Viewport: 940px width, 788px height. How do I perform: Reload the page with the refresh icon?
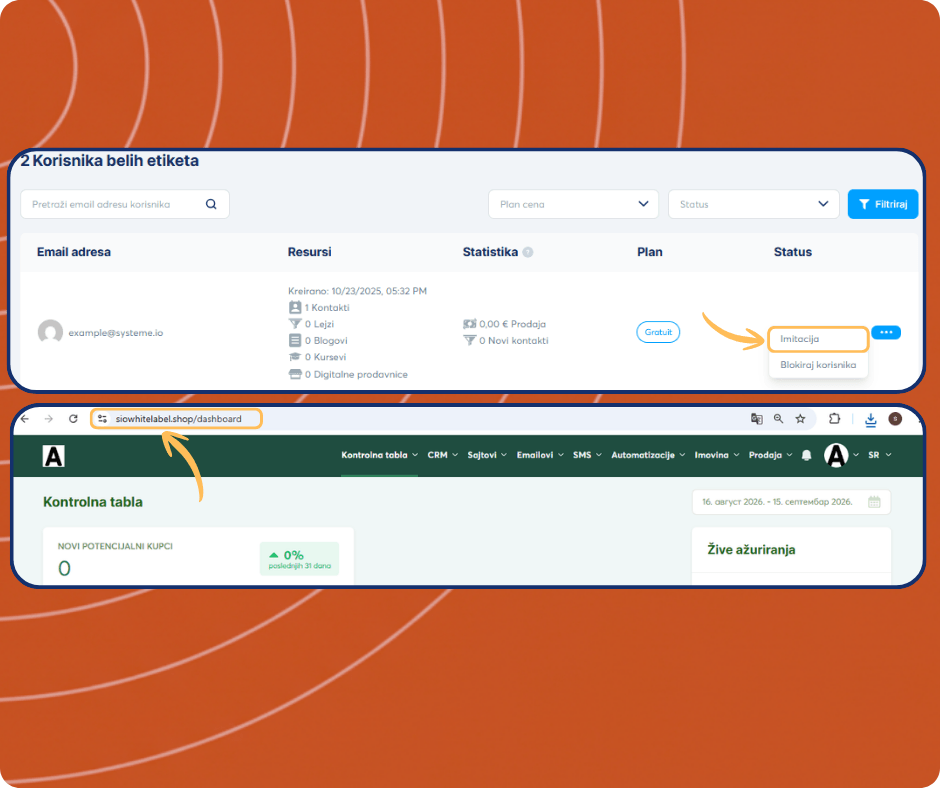click(73, 419)
